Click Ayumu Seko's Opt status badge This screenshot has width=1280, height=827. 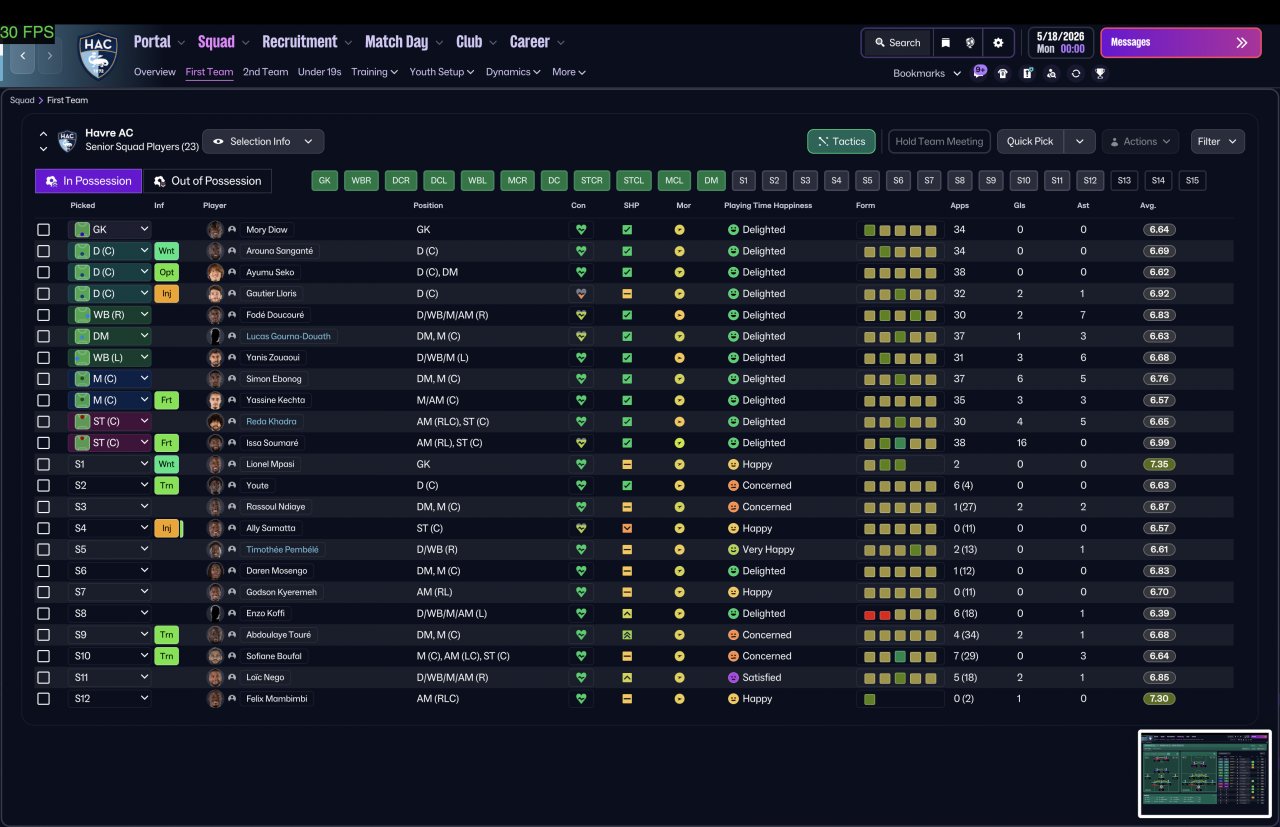tap(167, 272)
